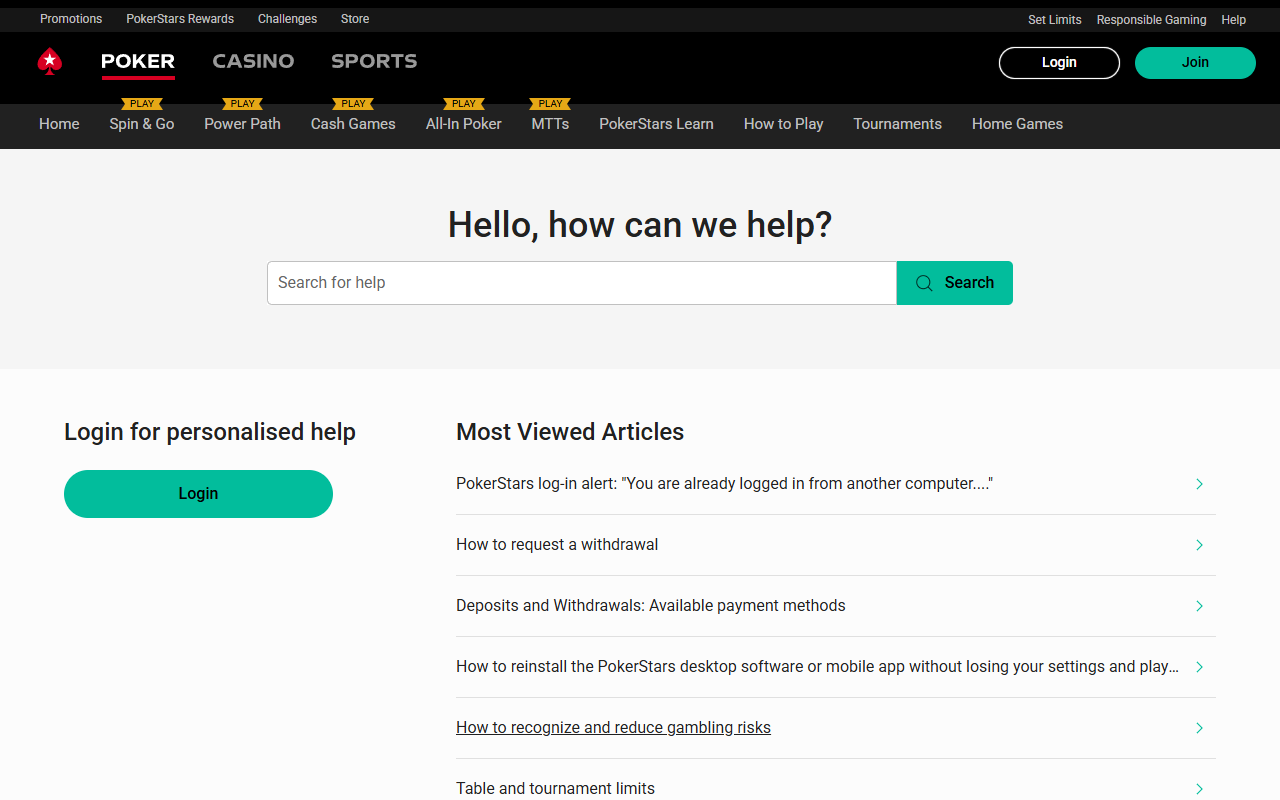Focus the Search for help input field
This screenshot has width=1280, height=800.
tap(582, 283)
